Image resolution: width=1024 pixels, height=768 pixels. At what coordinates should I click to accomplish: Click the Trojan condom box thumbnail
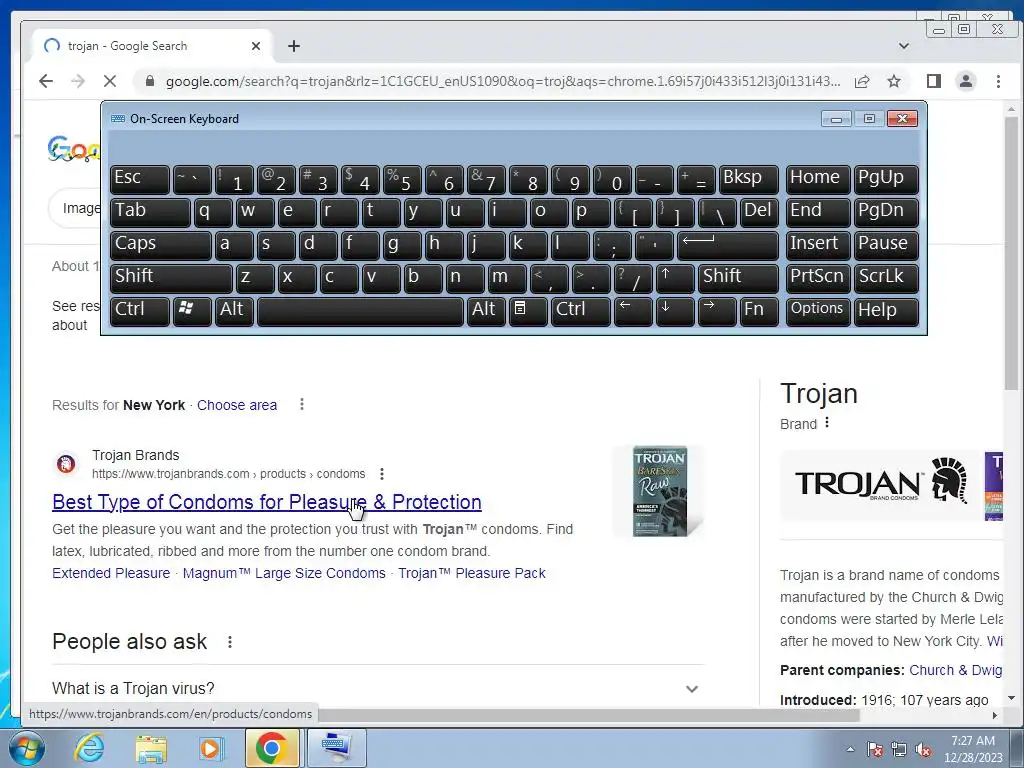(659, 491)
